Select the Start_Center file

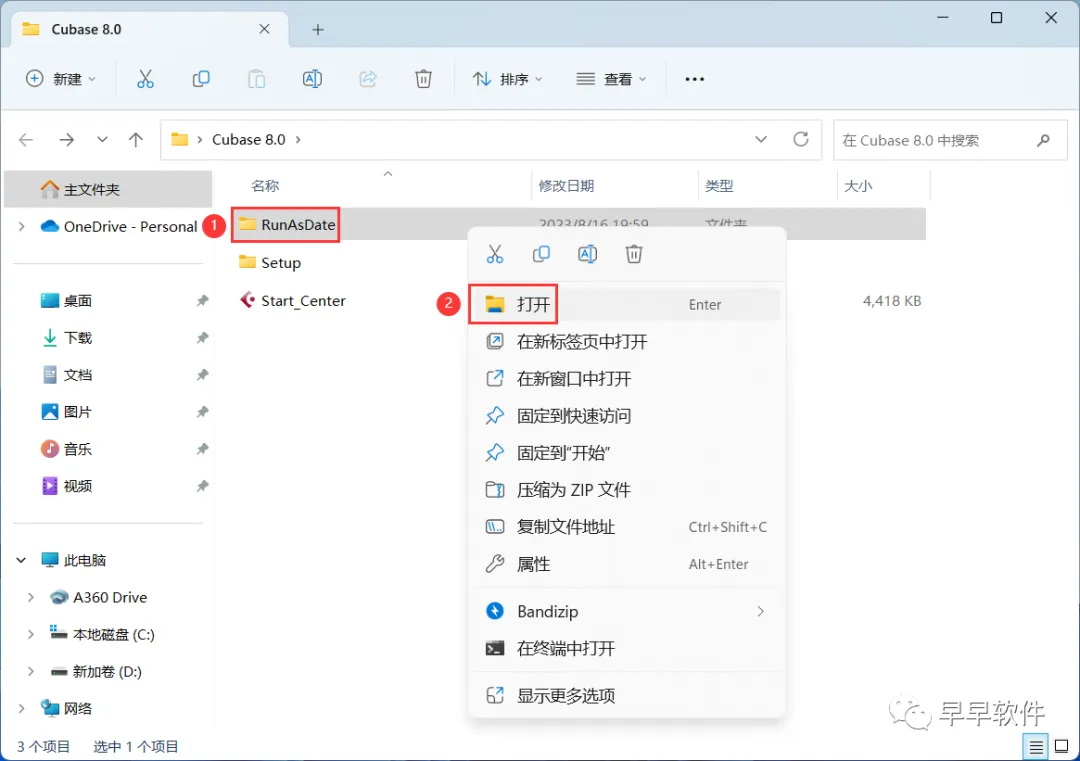coord(293,301)
